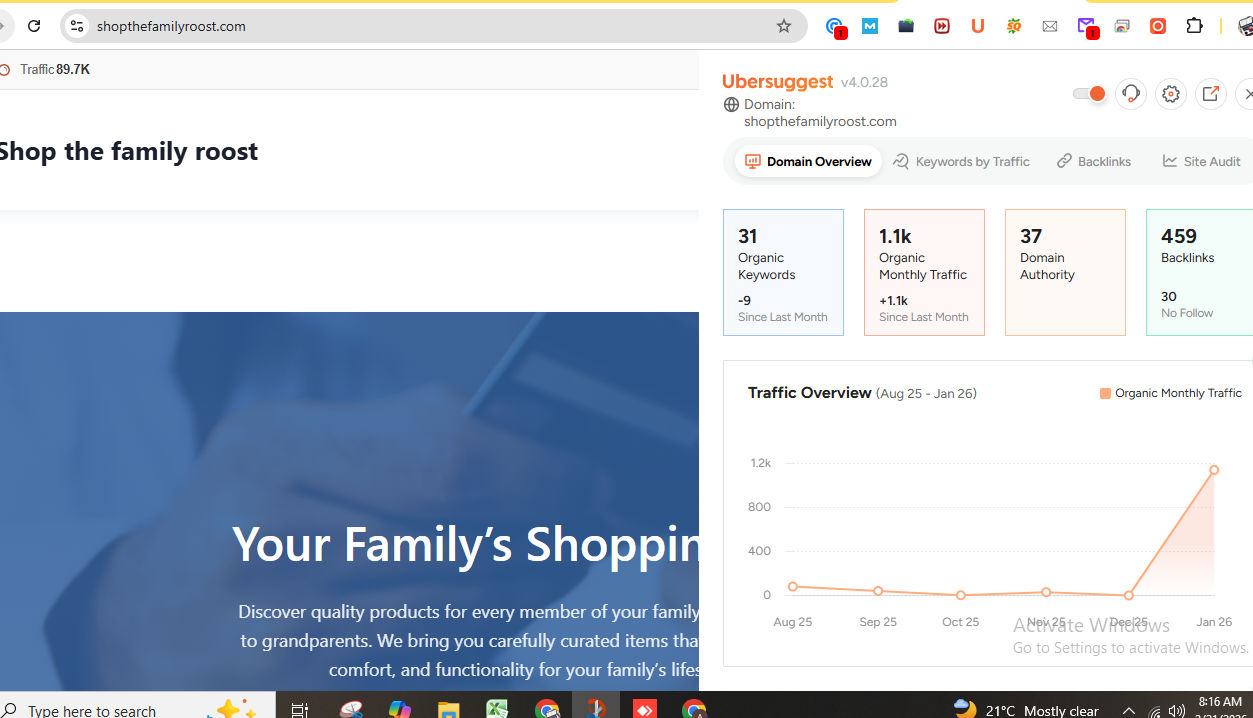
Task: Open the stacked windows extension icon
Action: point(1122,26)
